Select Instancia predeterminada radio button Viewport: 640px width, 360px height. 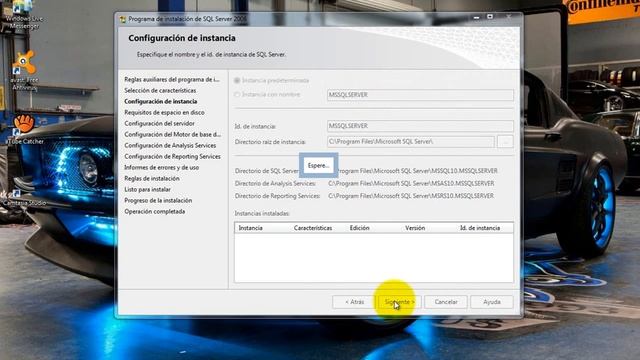[237, 80]
